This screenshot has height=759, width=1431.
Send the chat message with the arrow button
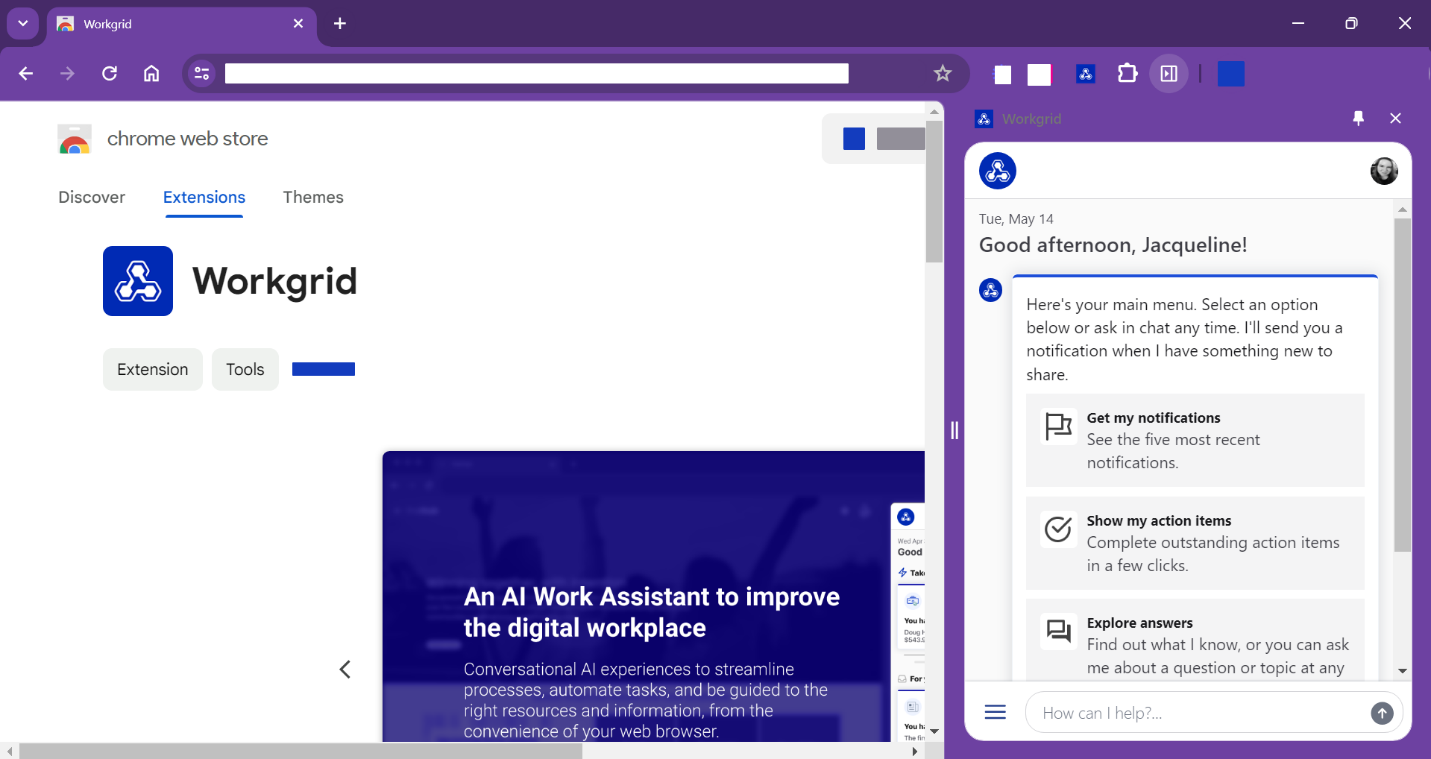pos(1382,713)
